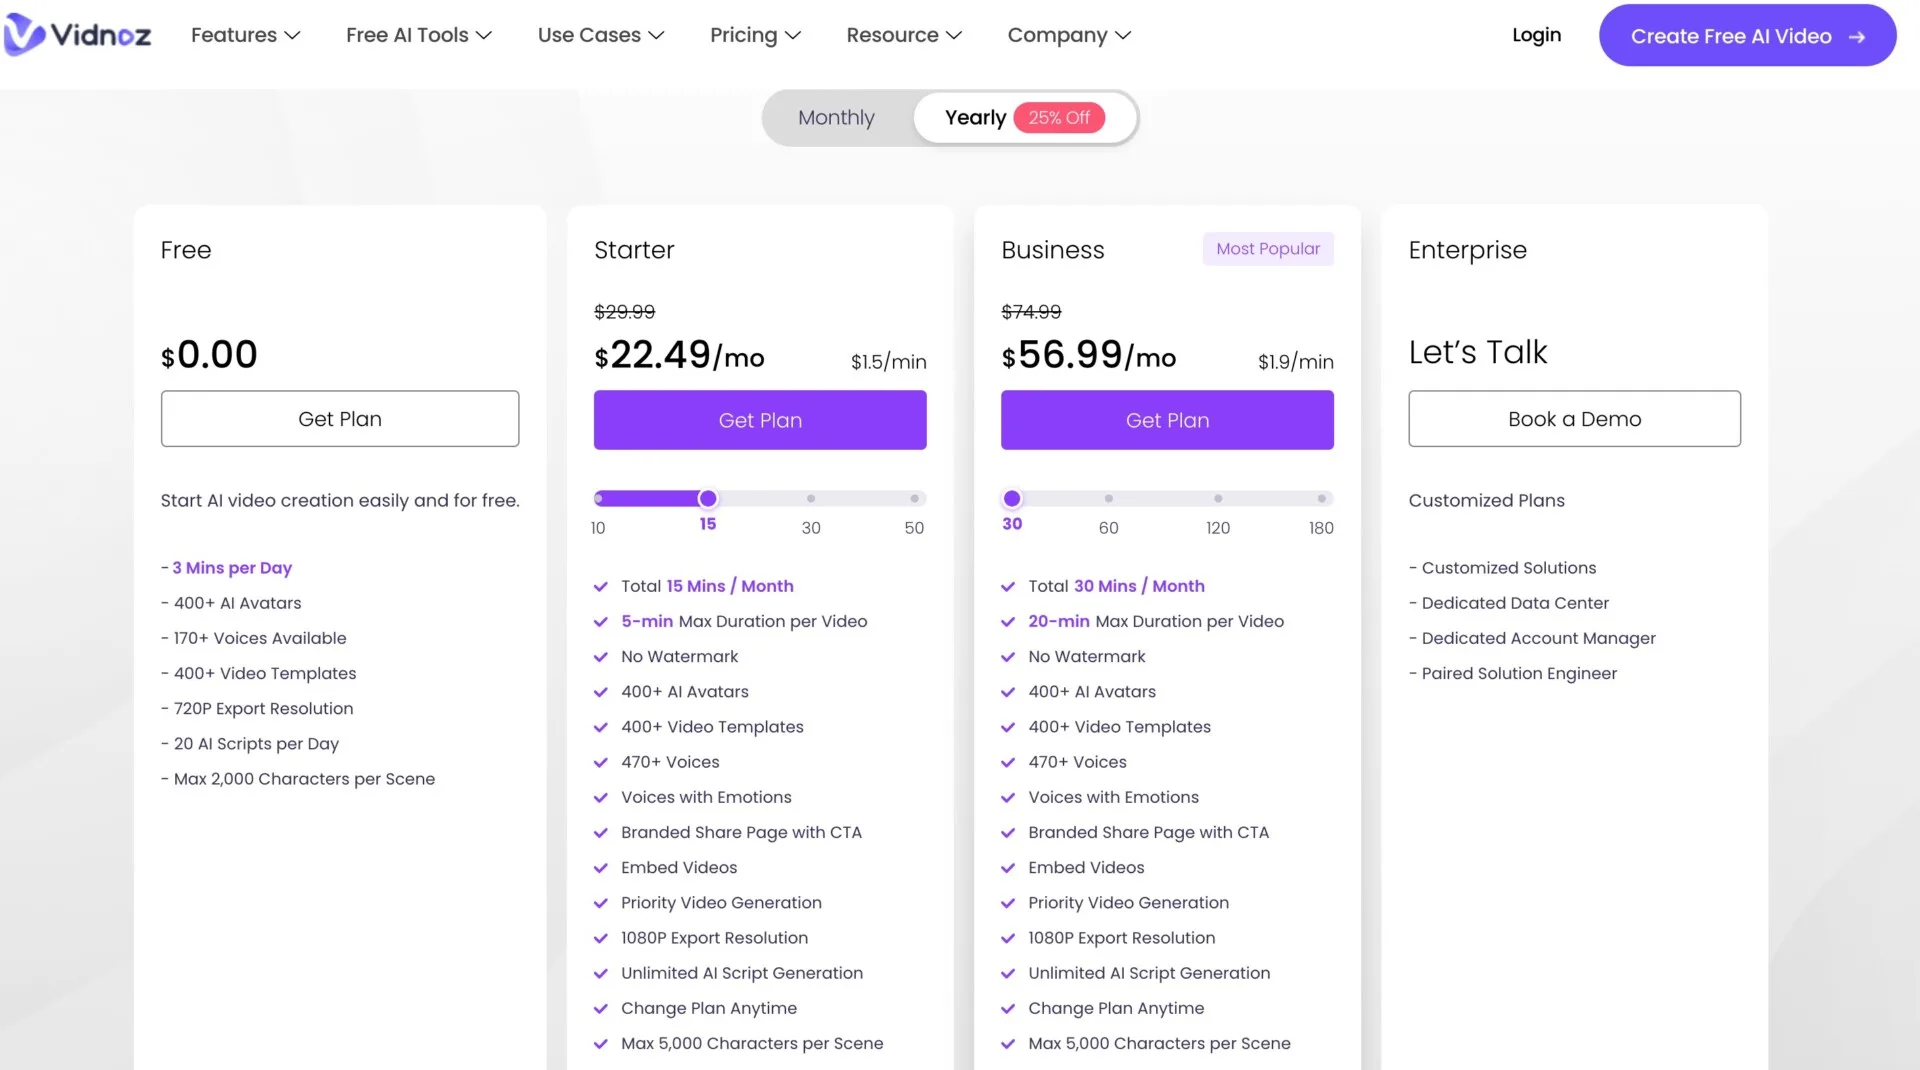Click the arrow icon inside Create Free AI Video
Image resolution: width=1920 pixels, height=1070 pixels.
1858,35
